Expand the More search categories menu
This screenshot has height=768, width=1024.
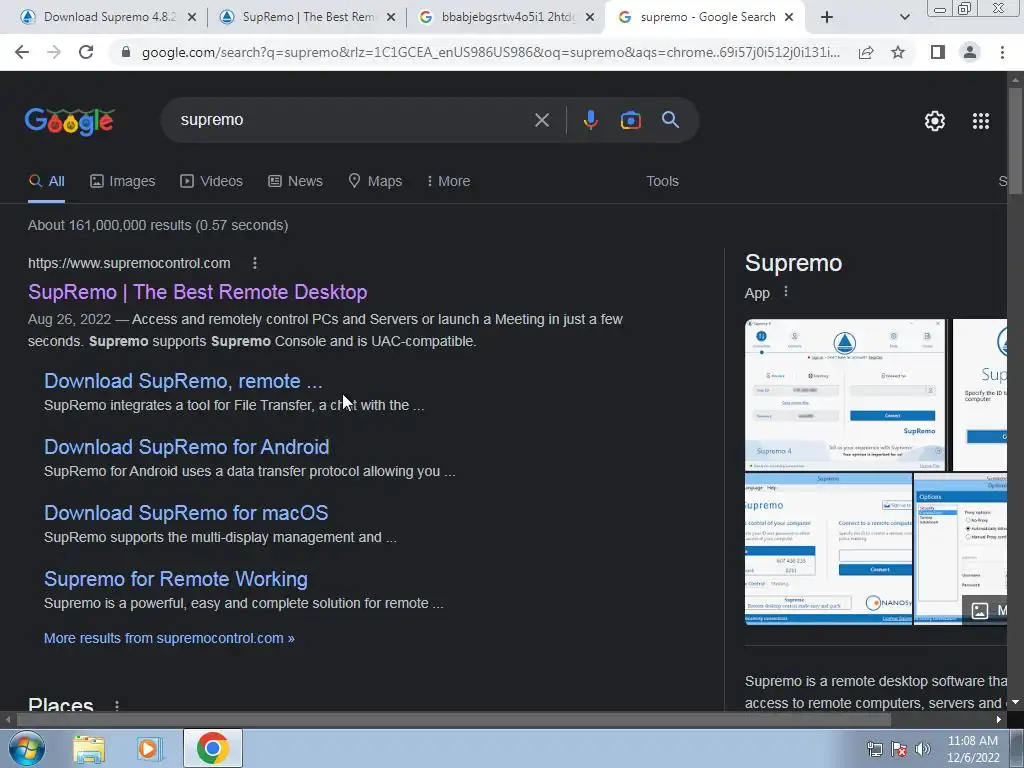tap(448, 182)
